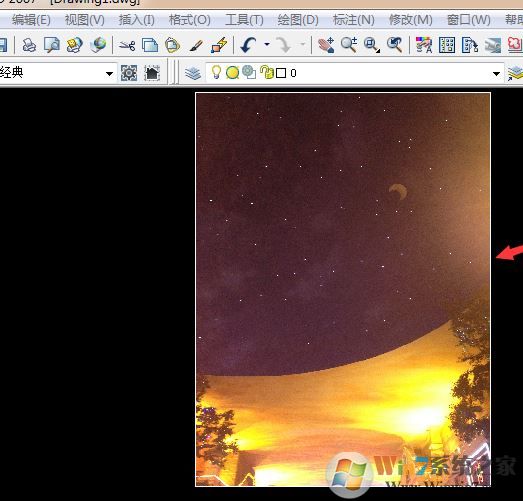Open the 编辑(E) menu

pyautogui.click(x=31, y=20)
